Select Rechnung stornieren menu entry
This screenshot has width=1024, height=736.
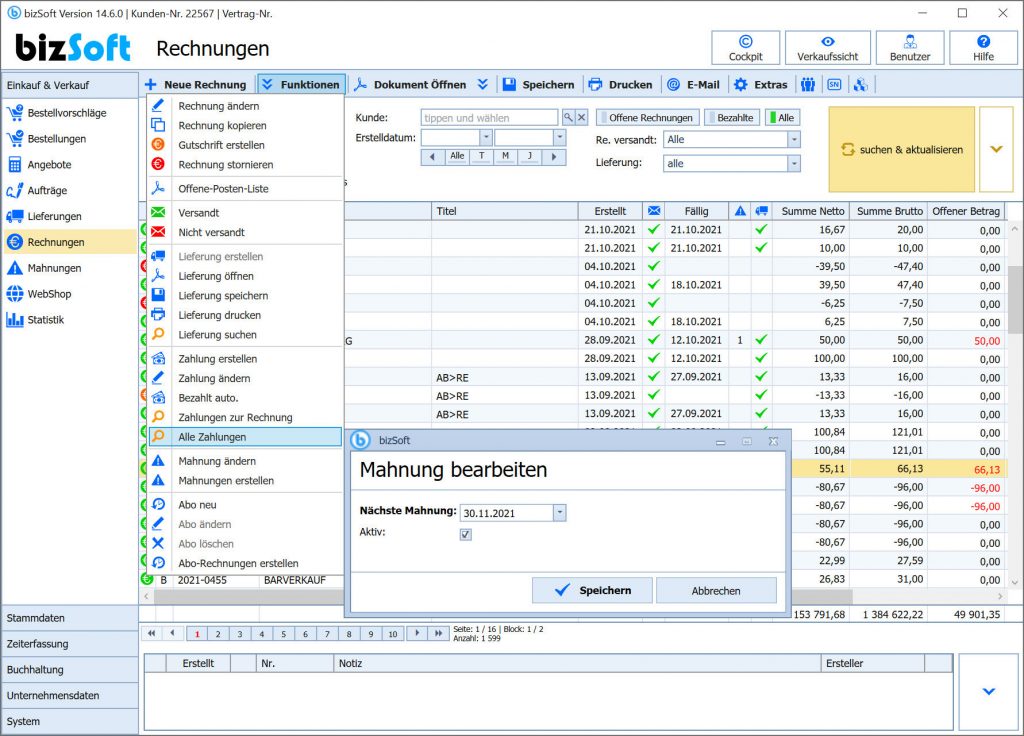[x=226, y=165]
